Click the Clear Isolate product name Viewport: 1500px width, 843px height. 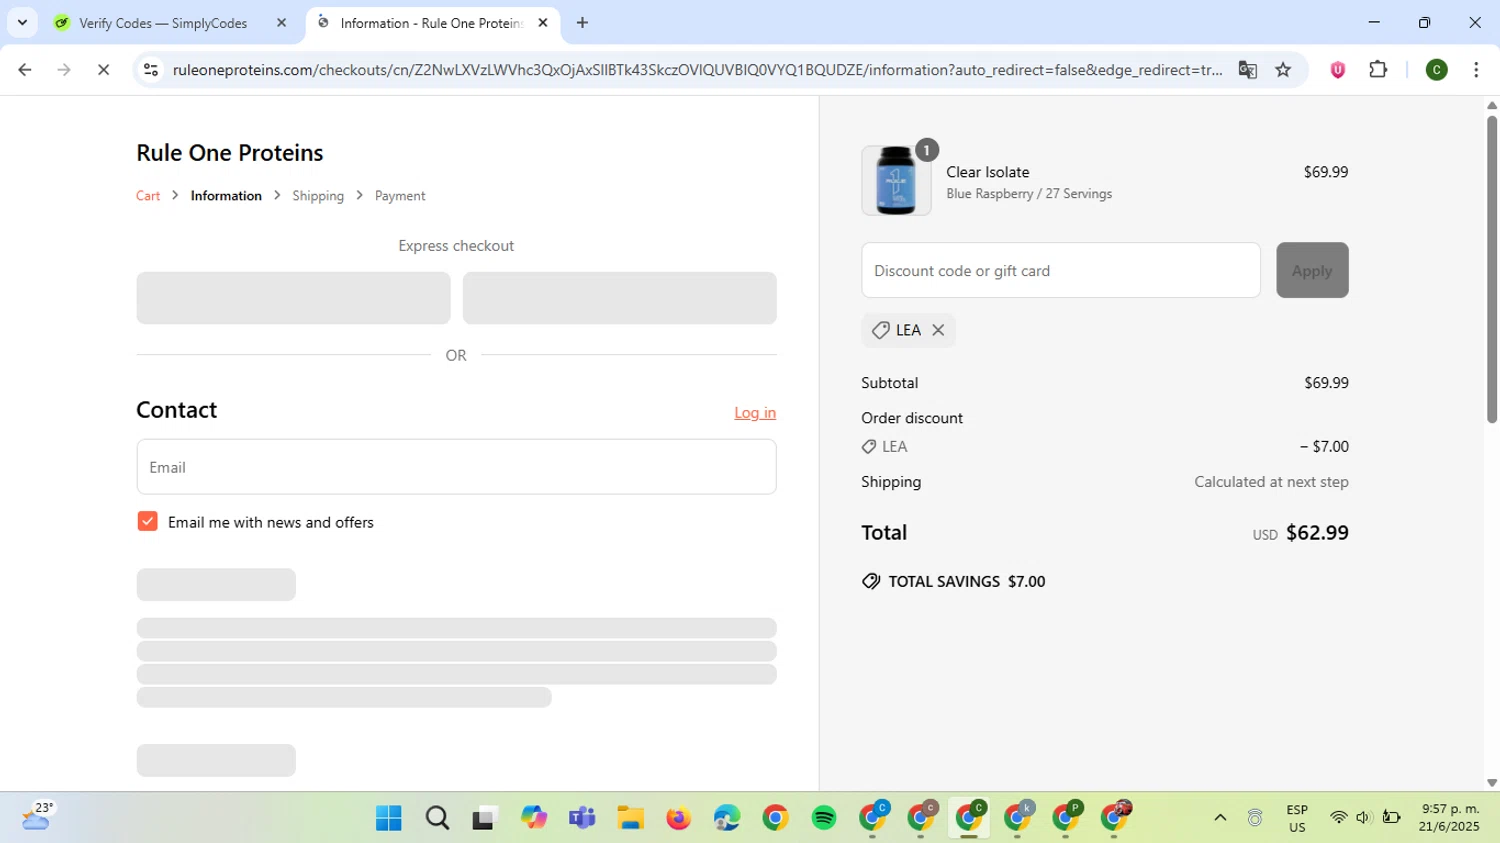[988, 172]
